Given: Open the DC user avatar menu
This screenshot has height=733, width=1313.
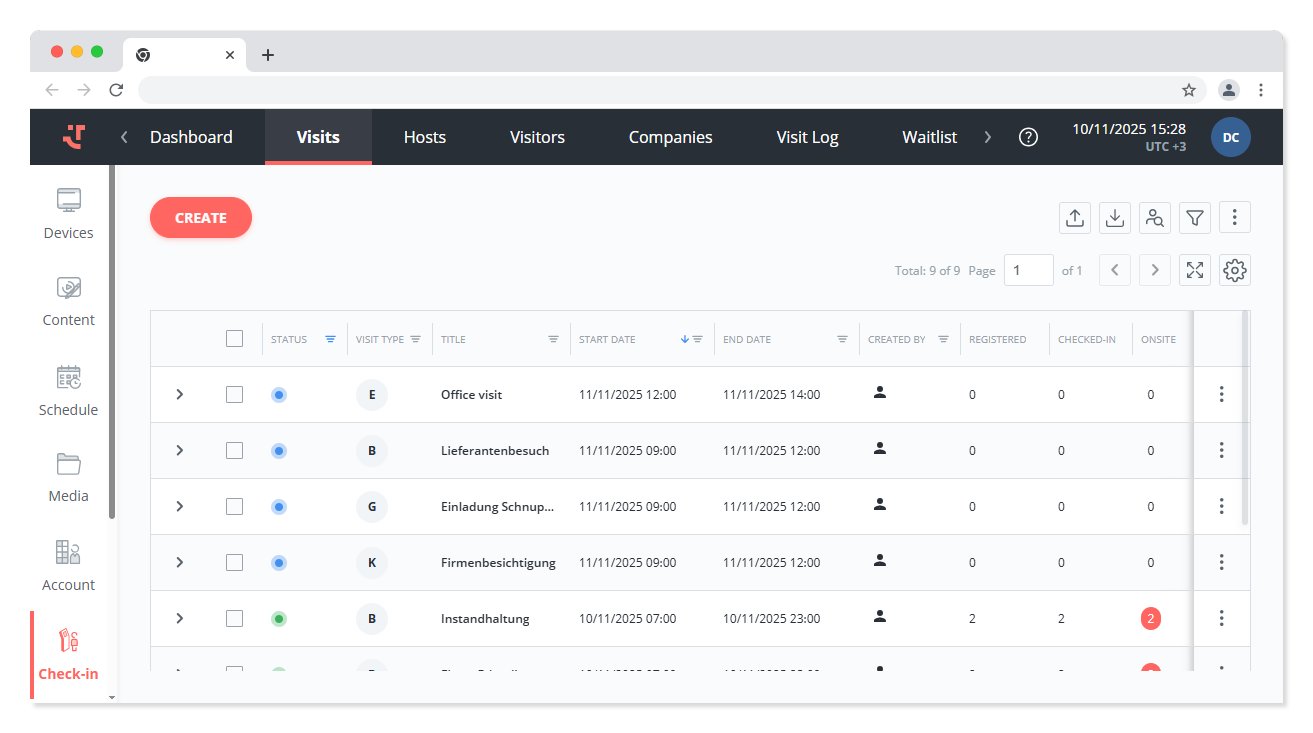Looking at the screenshot, I should [x=1230, y=137].
